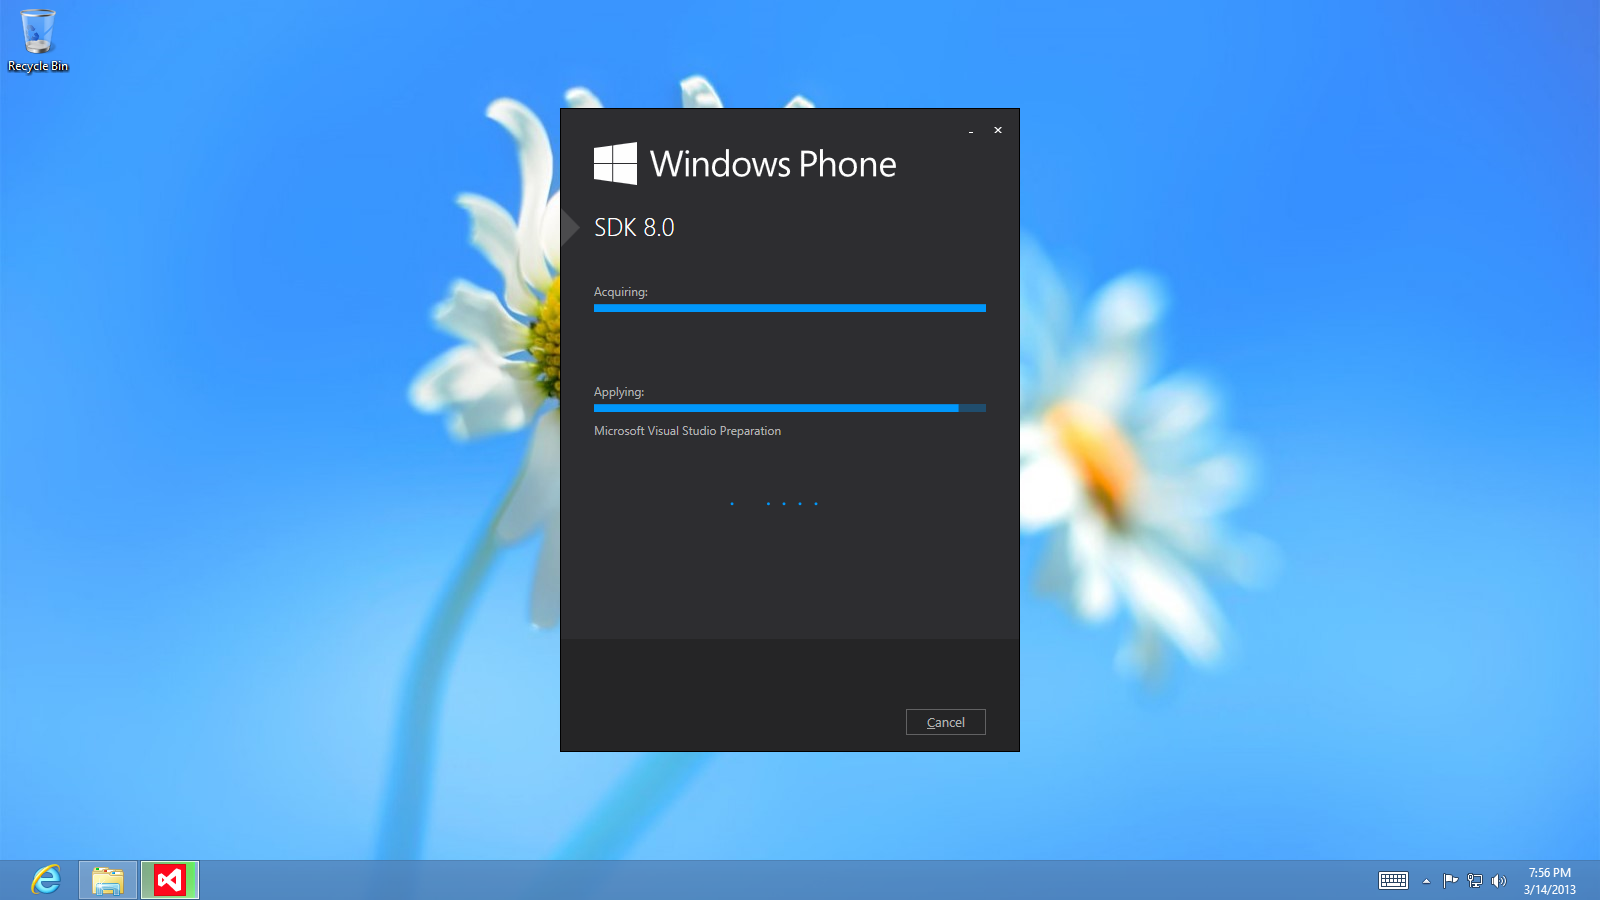Click the Applying progress bar
Image resolution: width=1600 pixels, height=900 pixels.
[x=789, y=408]
